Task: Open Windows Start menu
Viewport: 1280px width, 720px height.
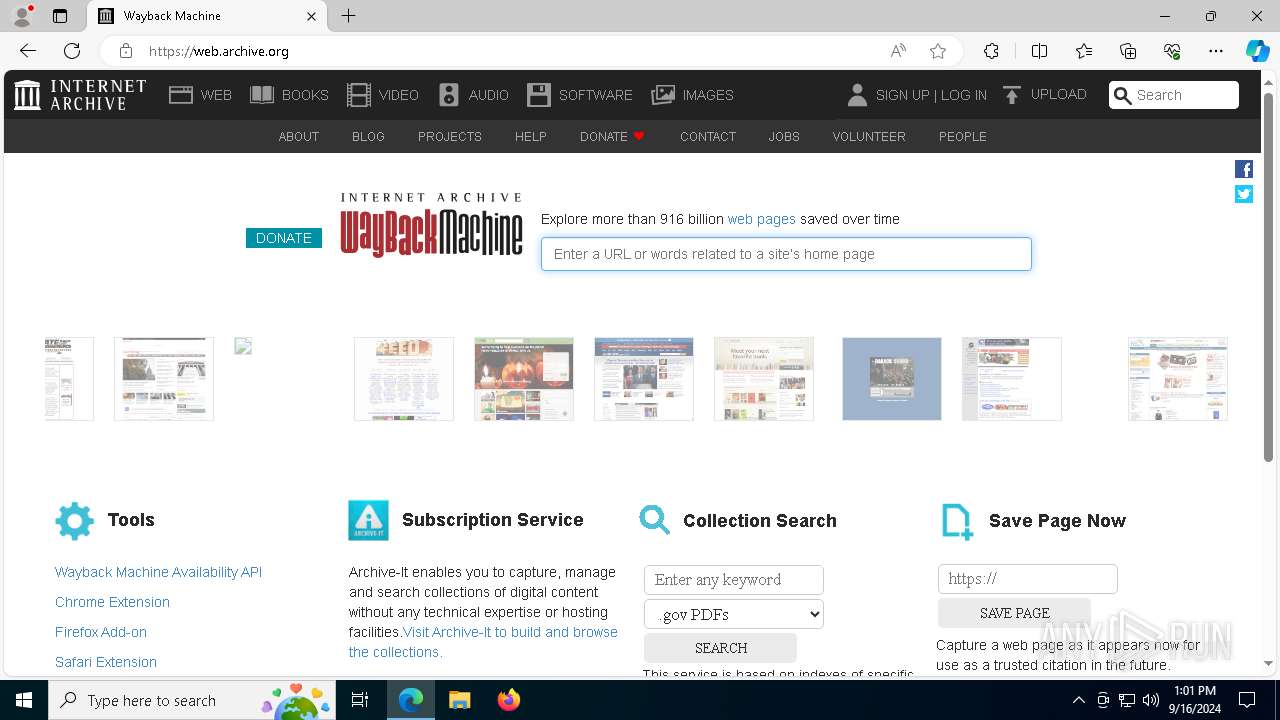Action: coord(24,700)
